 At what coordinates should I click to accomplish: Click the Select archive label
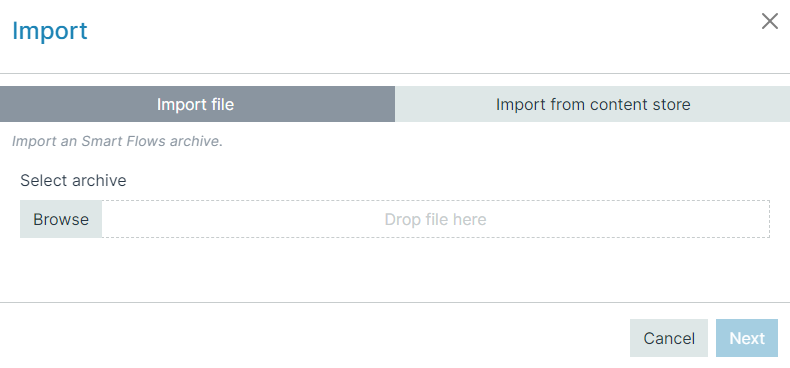click(x=73, y=180)
